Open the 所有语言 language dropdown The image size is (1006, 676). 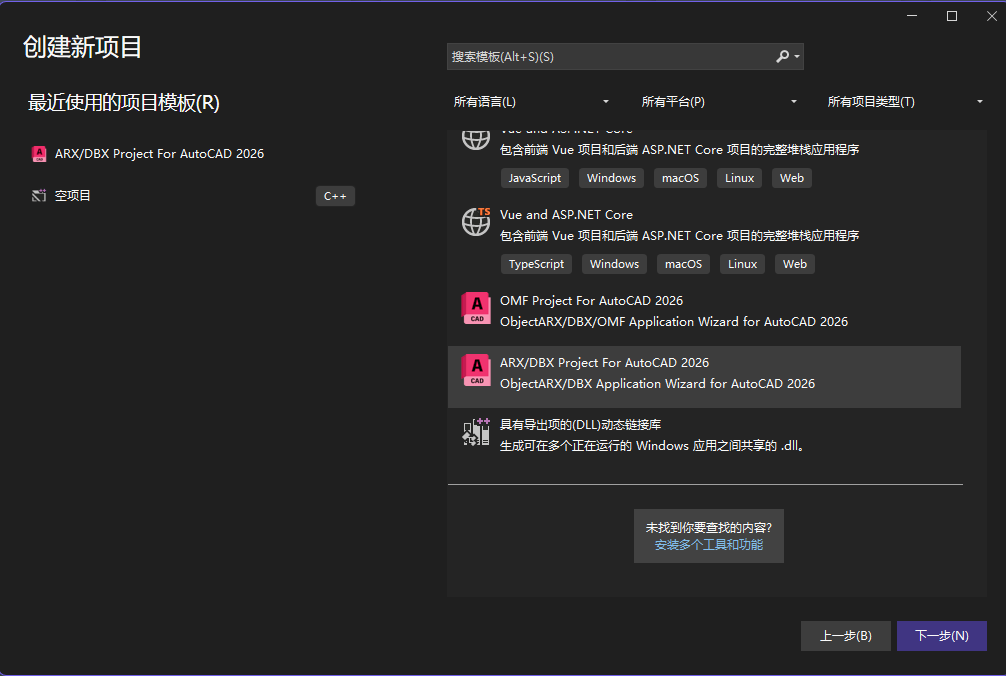coord(531,102)
